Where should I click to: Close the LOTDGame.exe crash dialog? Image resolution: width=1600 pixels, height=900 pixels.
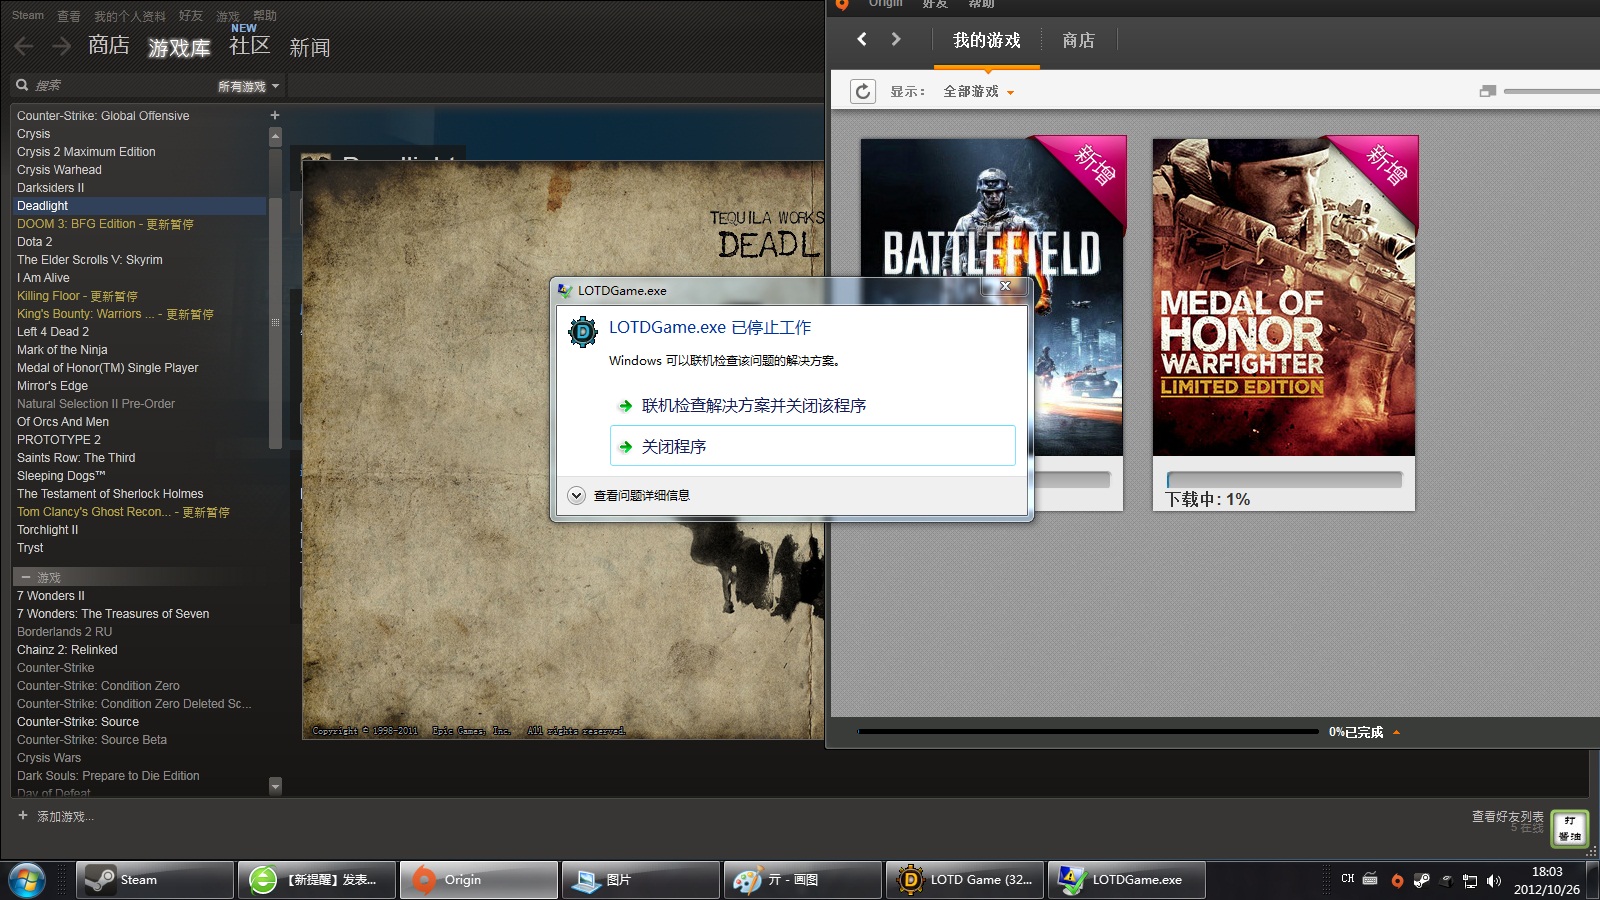tap(1005, 286)
